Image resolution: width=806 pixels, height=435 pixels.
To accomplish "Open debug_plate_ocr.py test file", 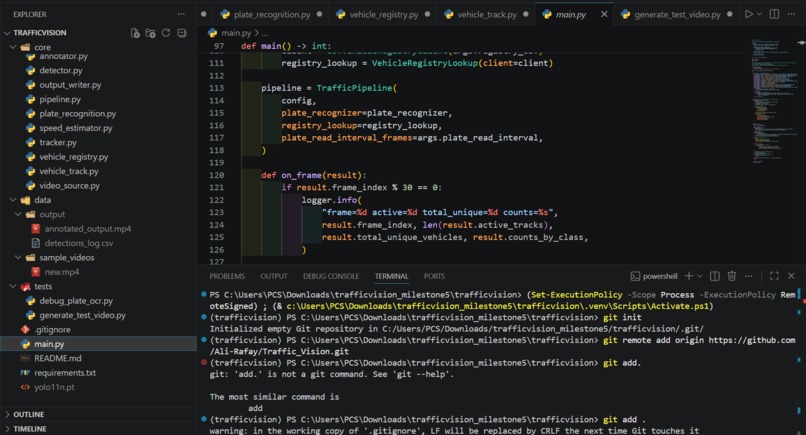I will point(76,301).
